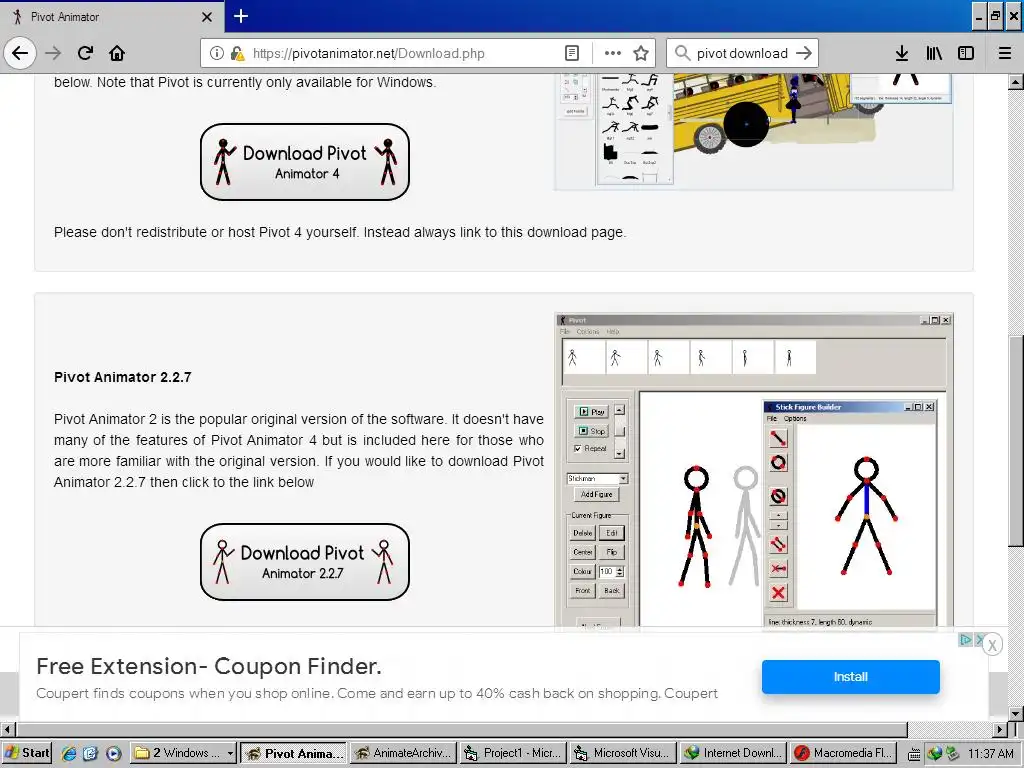Click the pivot download search field
The image size is (1024, 768).
pyautogui.click(x=742, y=53)
